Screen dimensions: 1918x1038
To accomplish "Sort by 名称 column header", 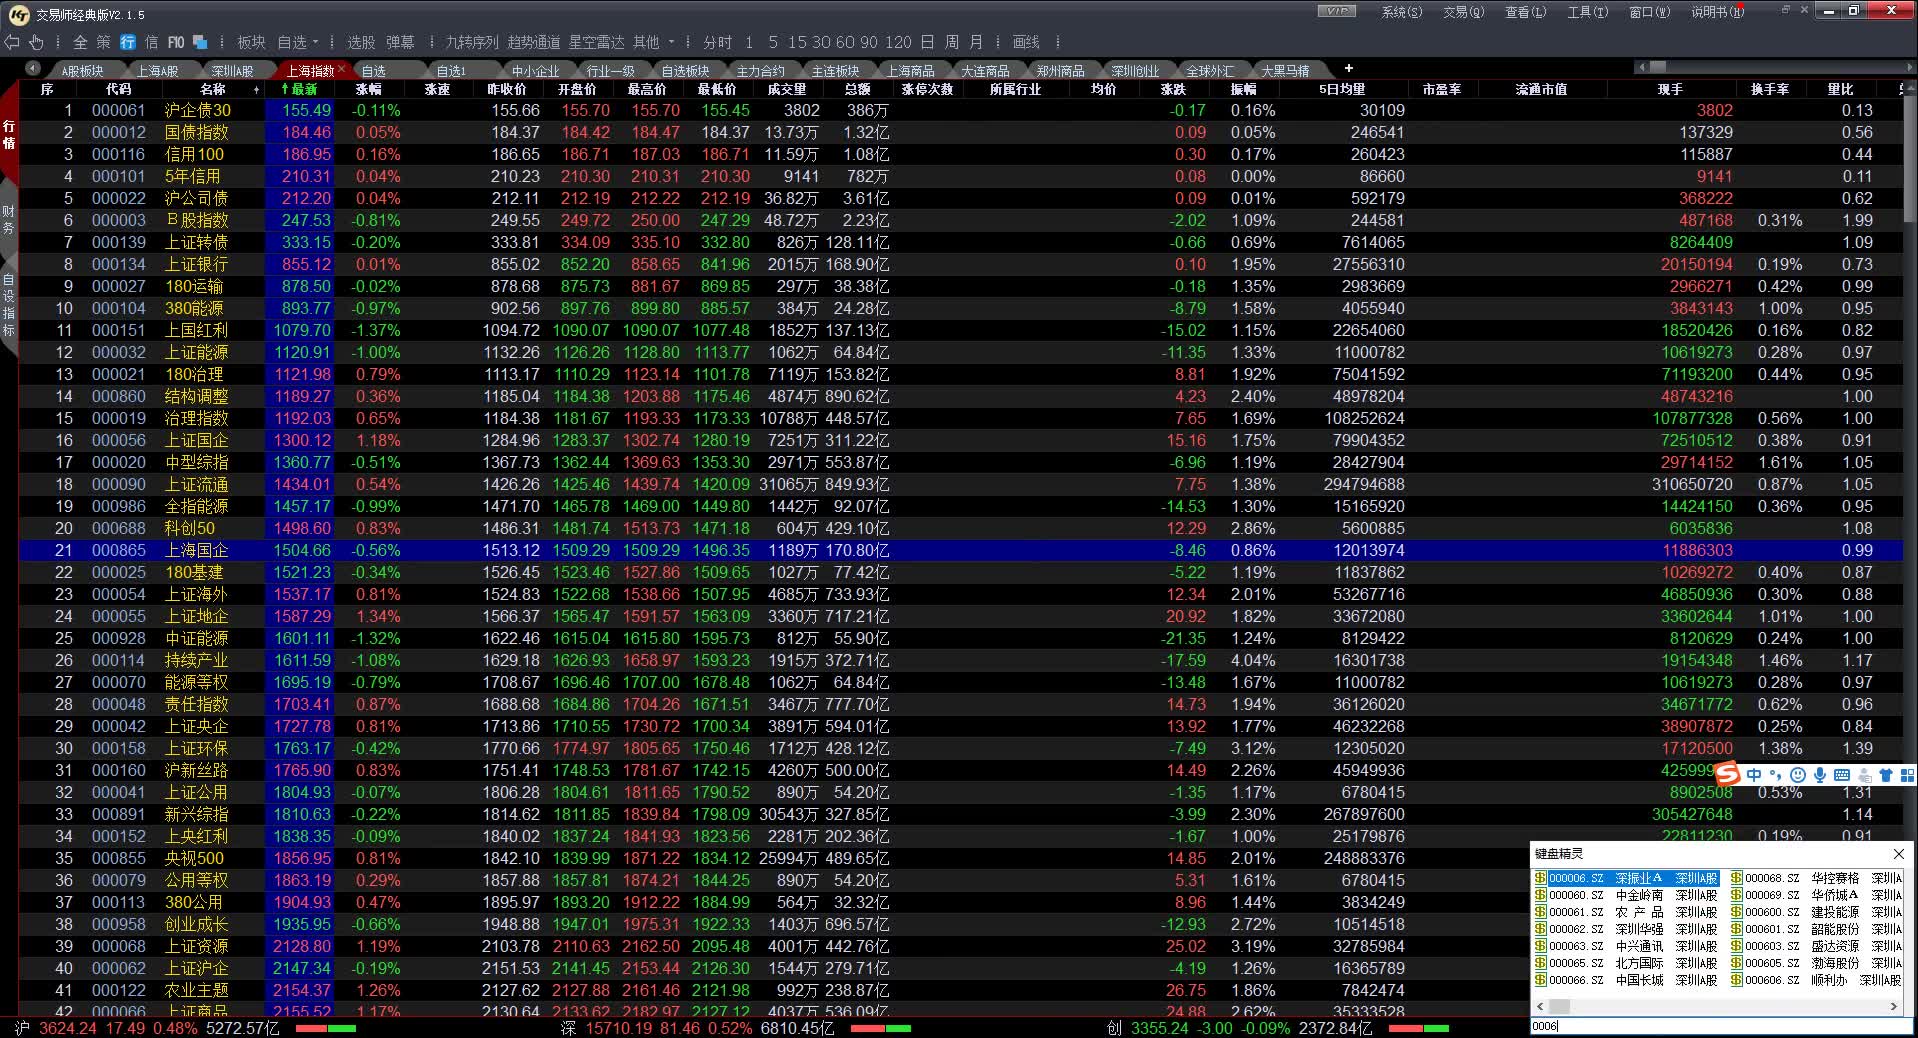I will pos(212,89).
